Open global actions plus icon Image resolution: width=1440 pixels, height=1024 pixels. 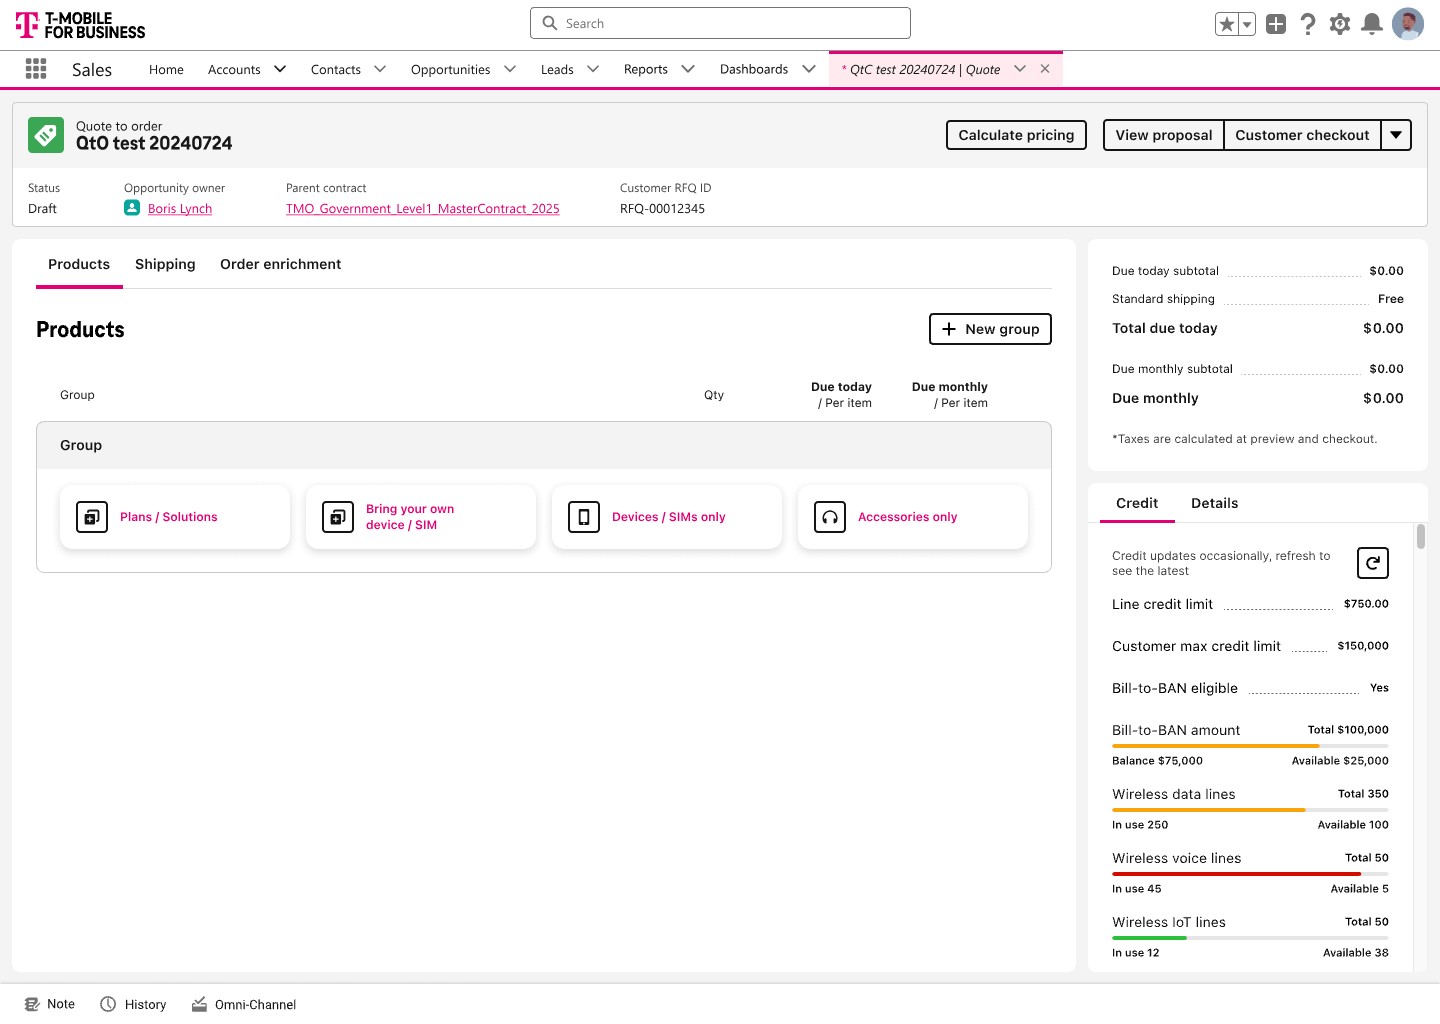(x=1276, y=24)
